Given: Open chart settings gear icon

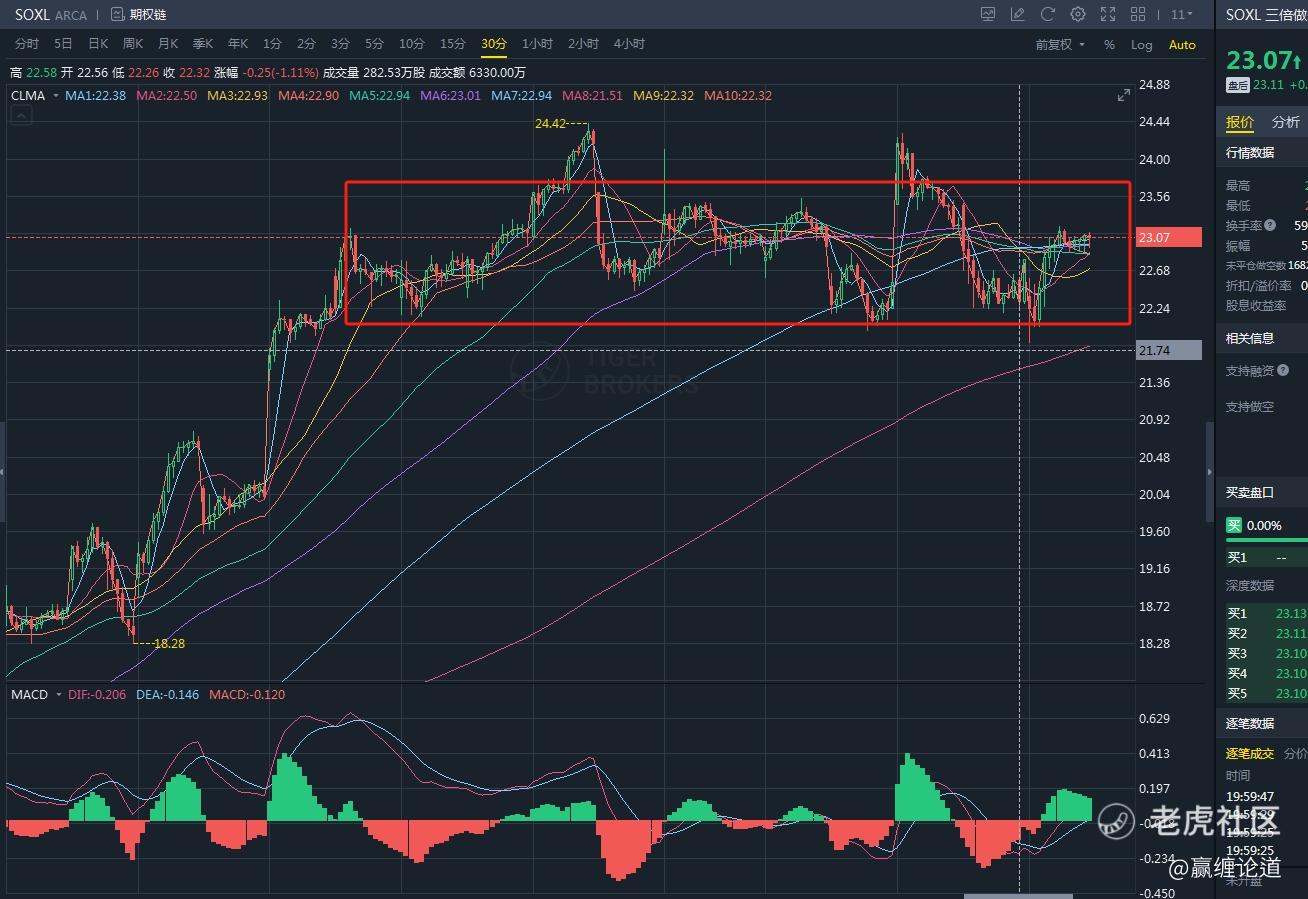Looking at the screenshot, I should 1078,15.
